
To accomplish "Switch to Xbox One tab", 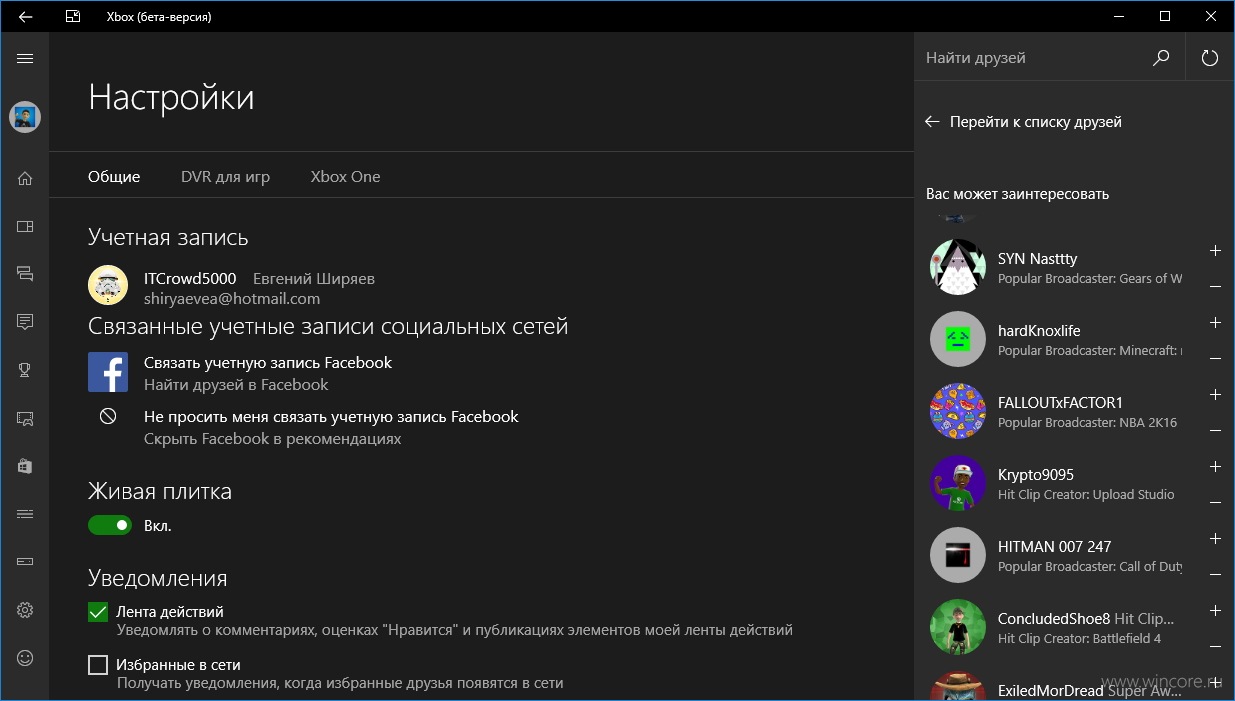I will pos(345,176).
